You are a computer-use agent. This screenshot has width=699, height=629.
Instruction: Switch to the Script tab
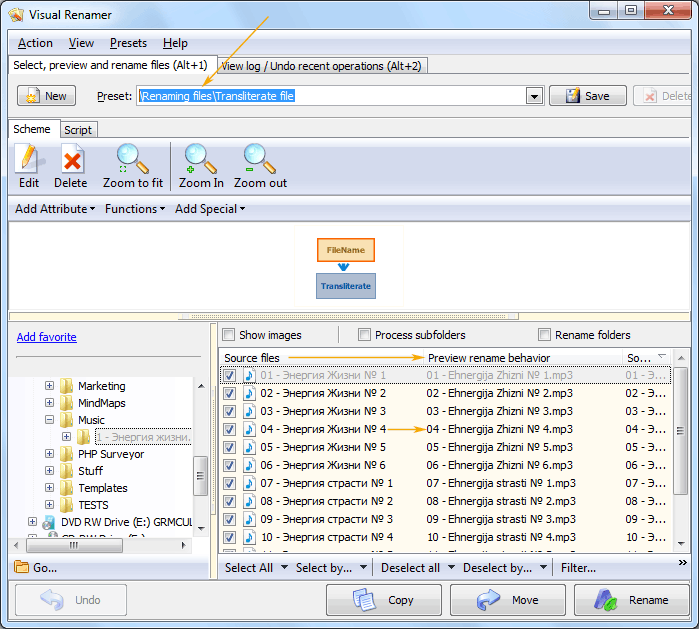click(x=78, y=130)
